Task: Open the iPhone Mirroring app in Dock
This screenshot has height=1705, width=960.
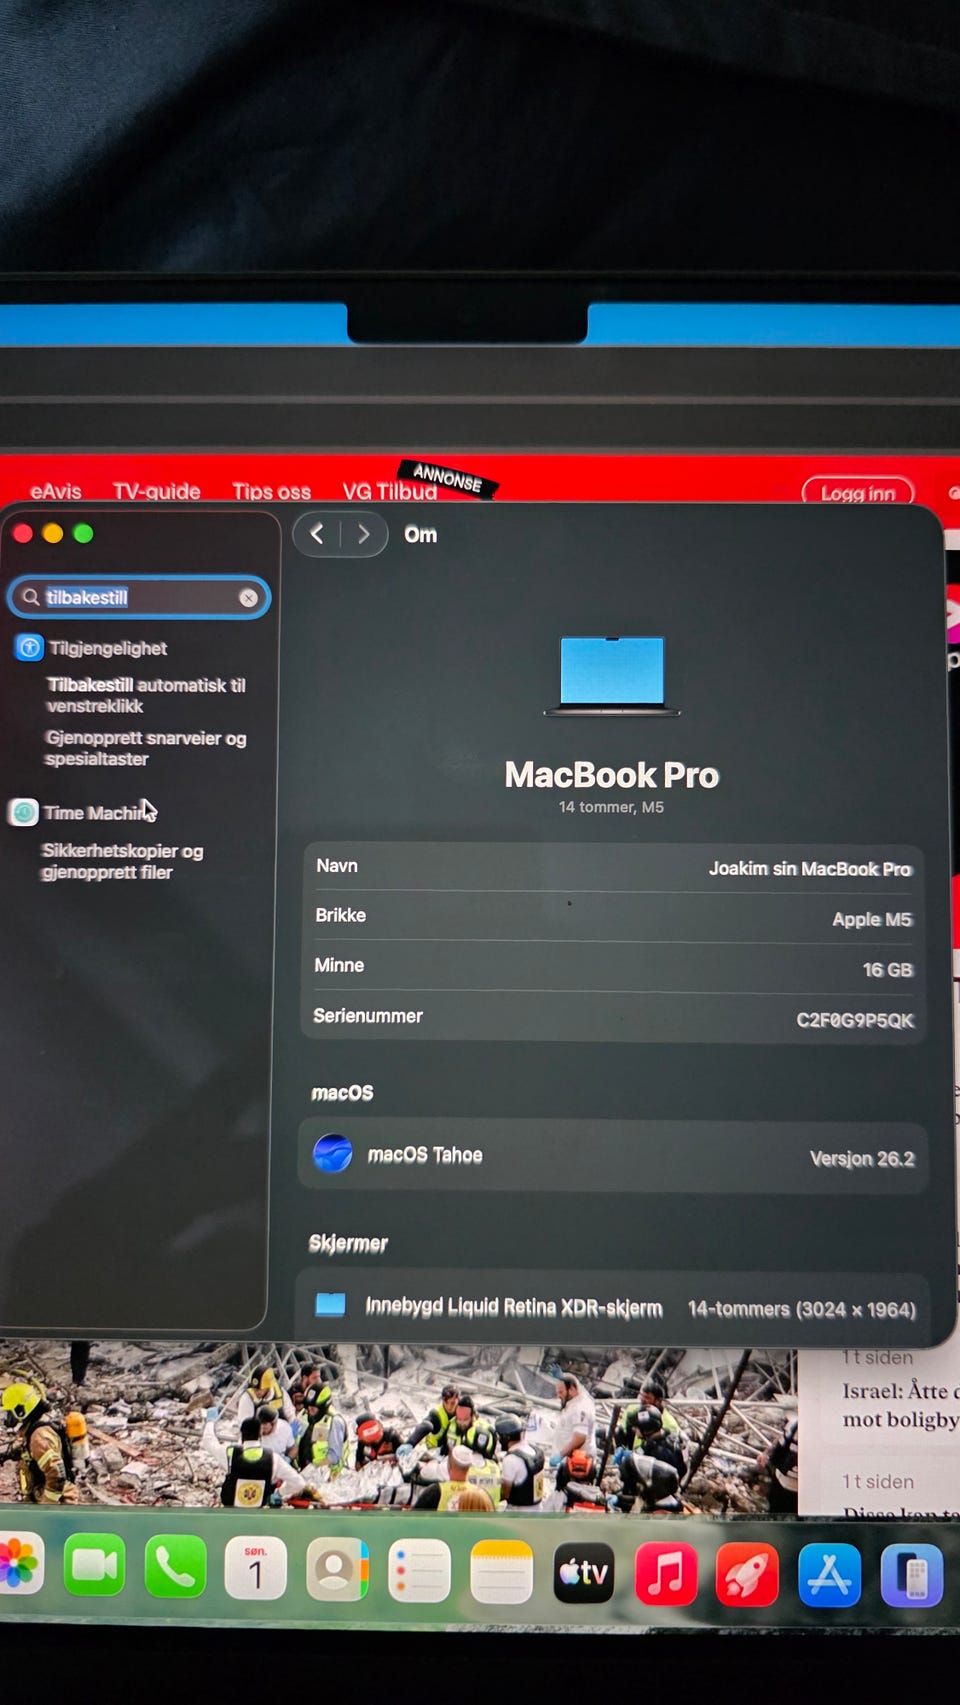Action: (x=911, y=1576)
